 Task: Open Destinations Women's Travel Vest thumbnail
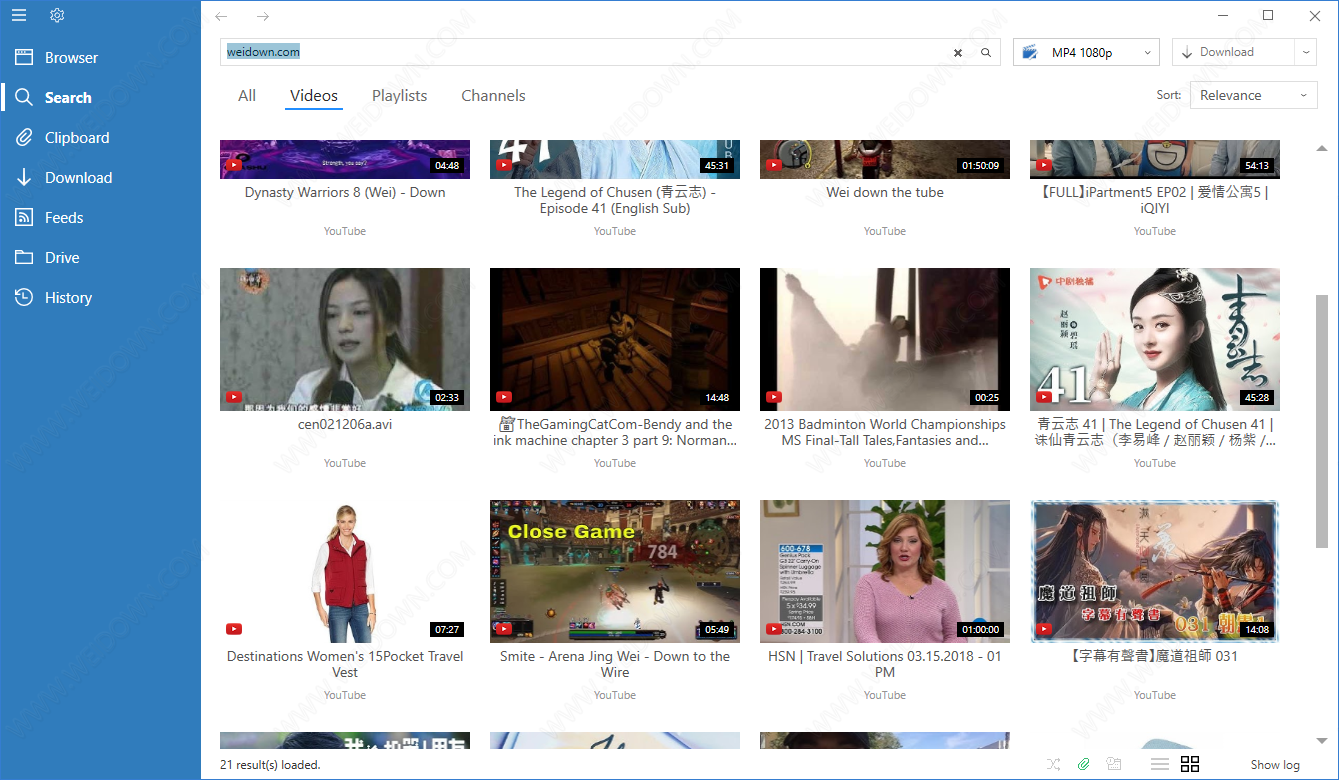tap(345, 571)
